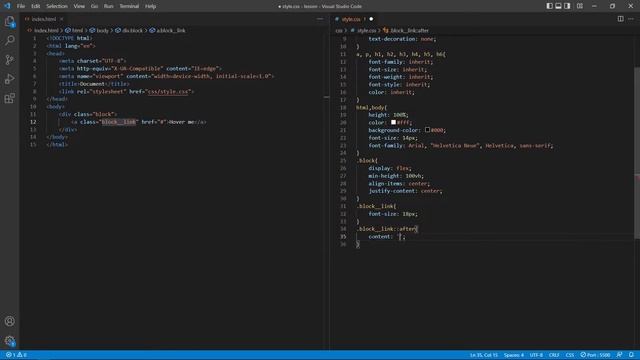Toggle the bottom panel layout icon
Viewport: 640px width, 360px height.
click(x=558, y=6)
